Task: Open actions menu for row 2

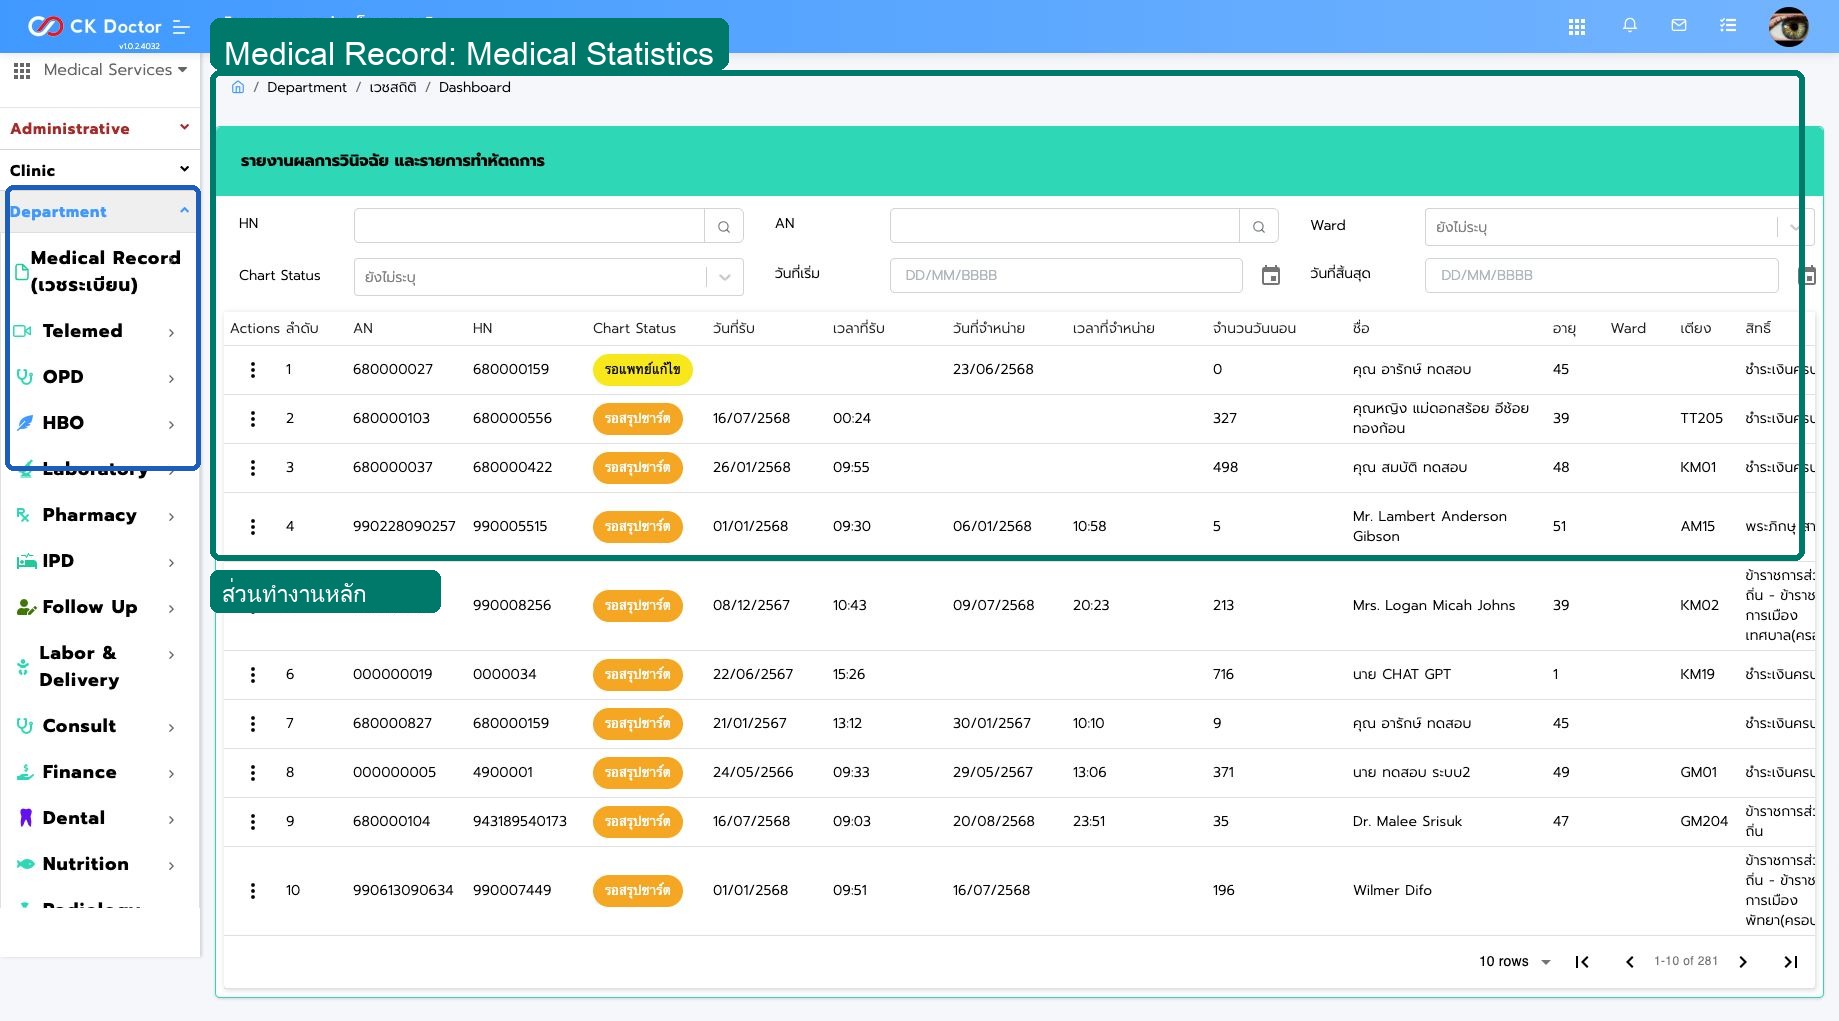Action: tap(253, 419)
